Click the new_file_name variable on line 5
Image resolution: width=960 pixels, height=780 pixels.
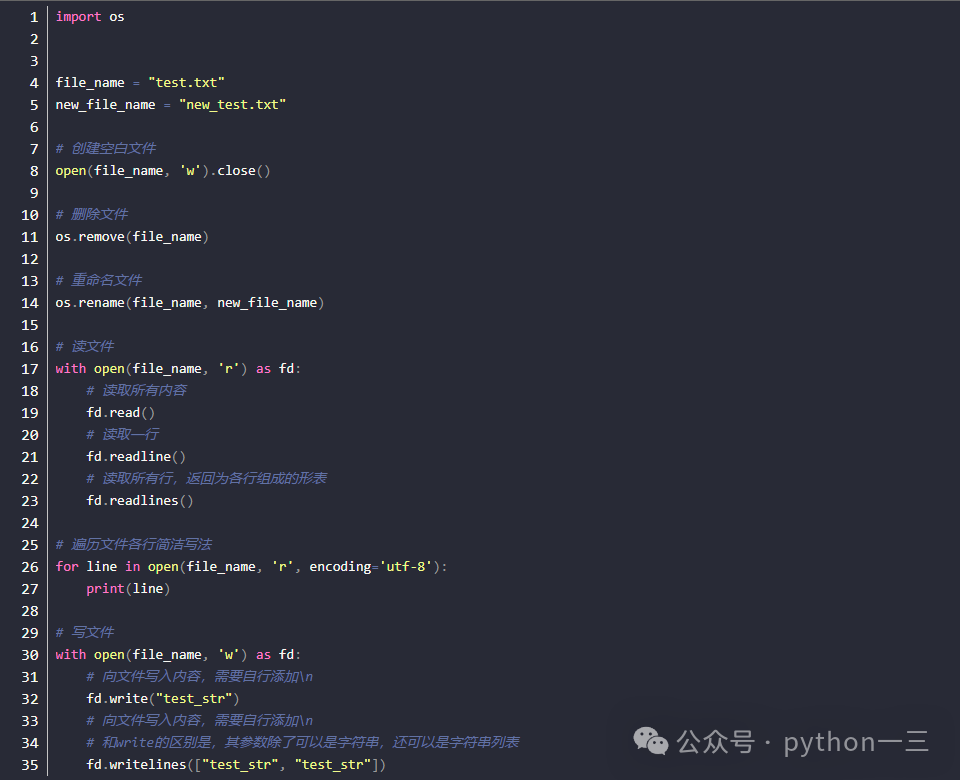point(105,105)
